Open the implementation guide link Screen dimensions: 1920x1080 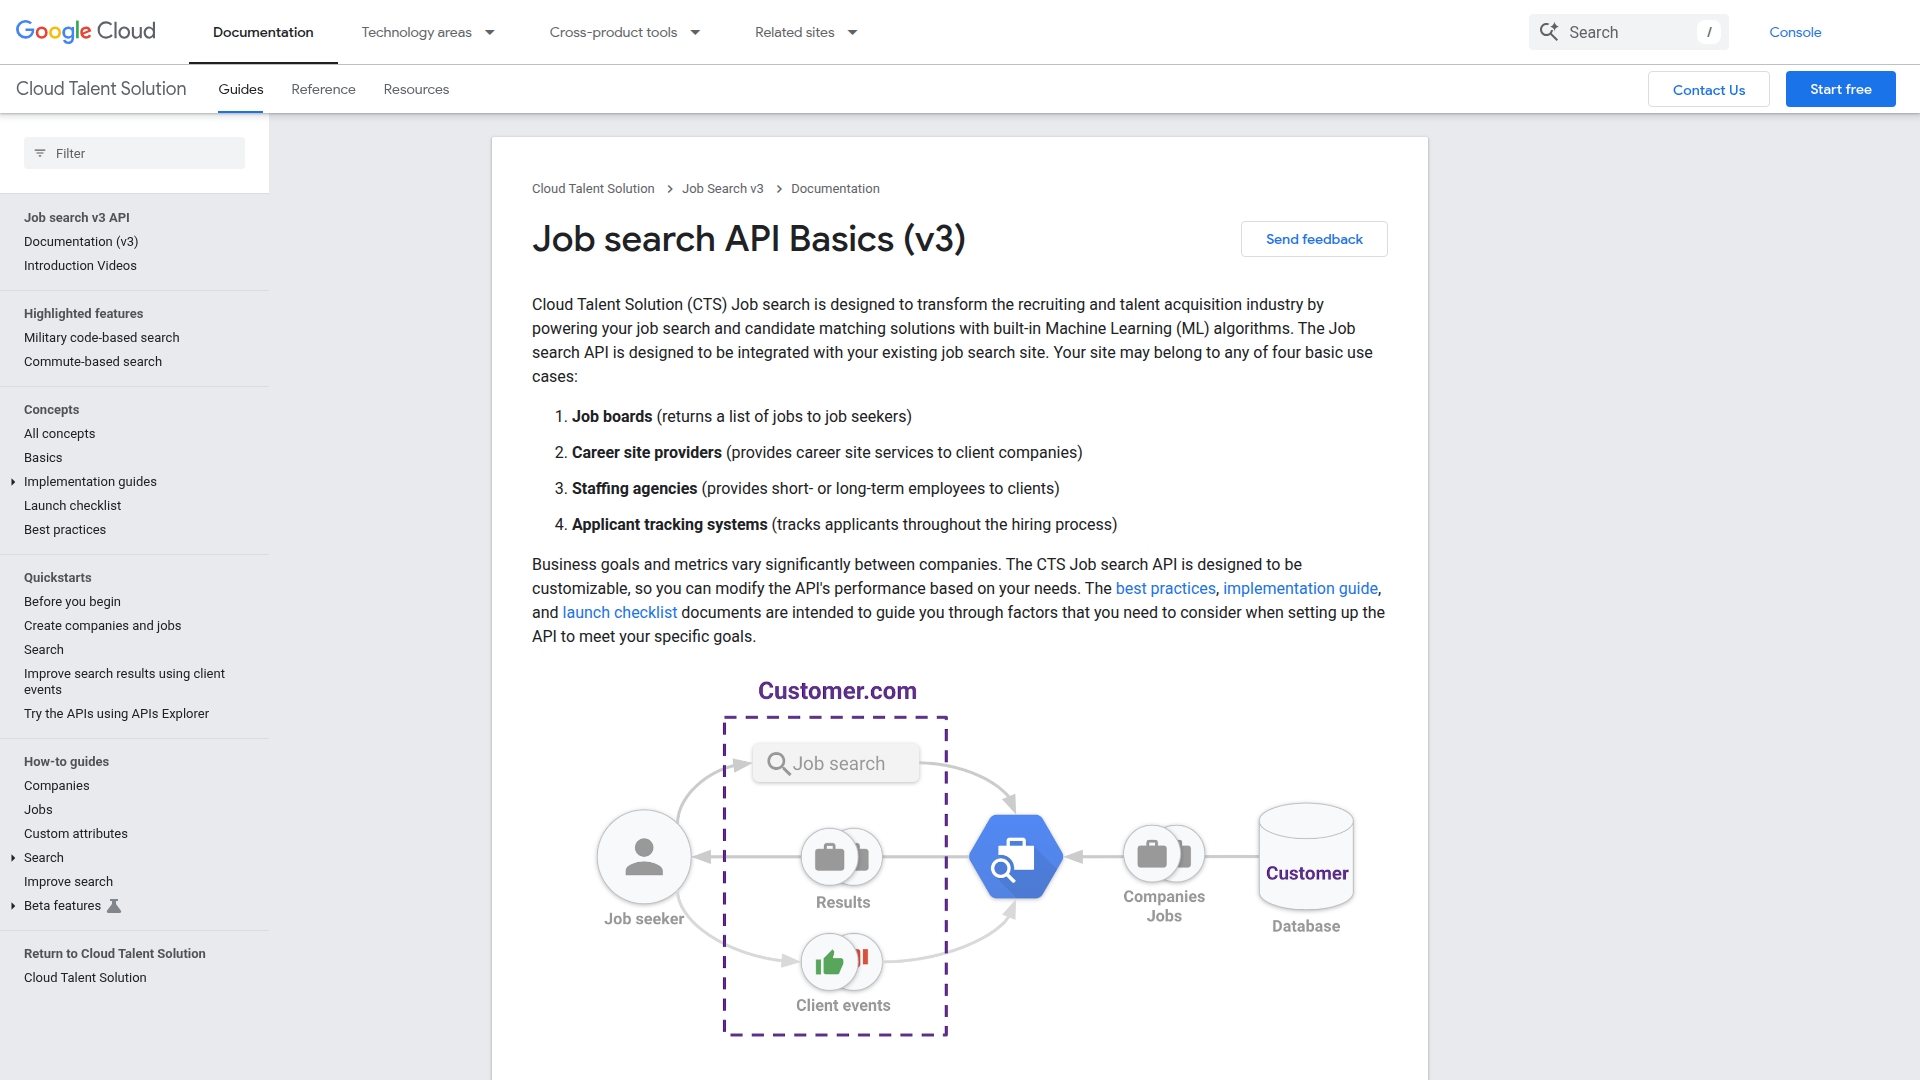click(x=1300, y=588)
